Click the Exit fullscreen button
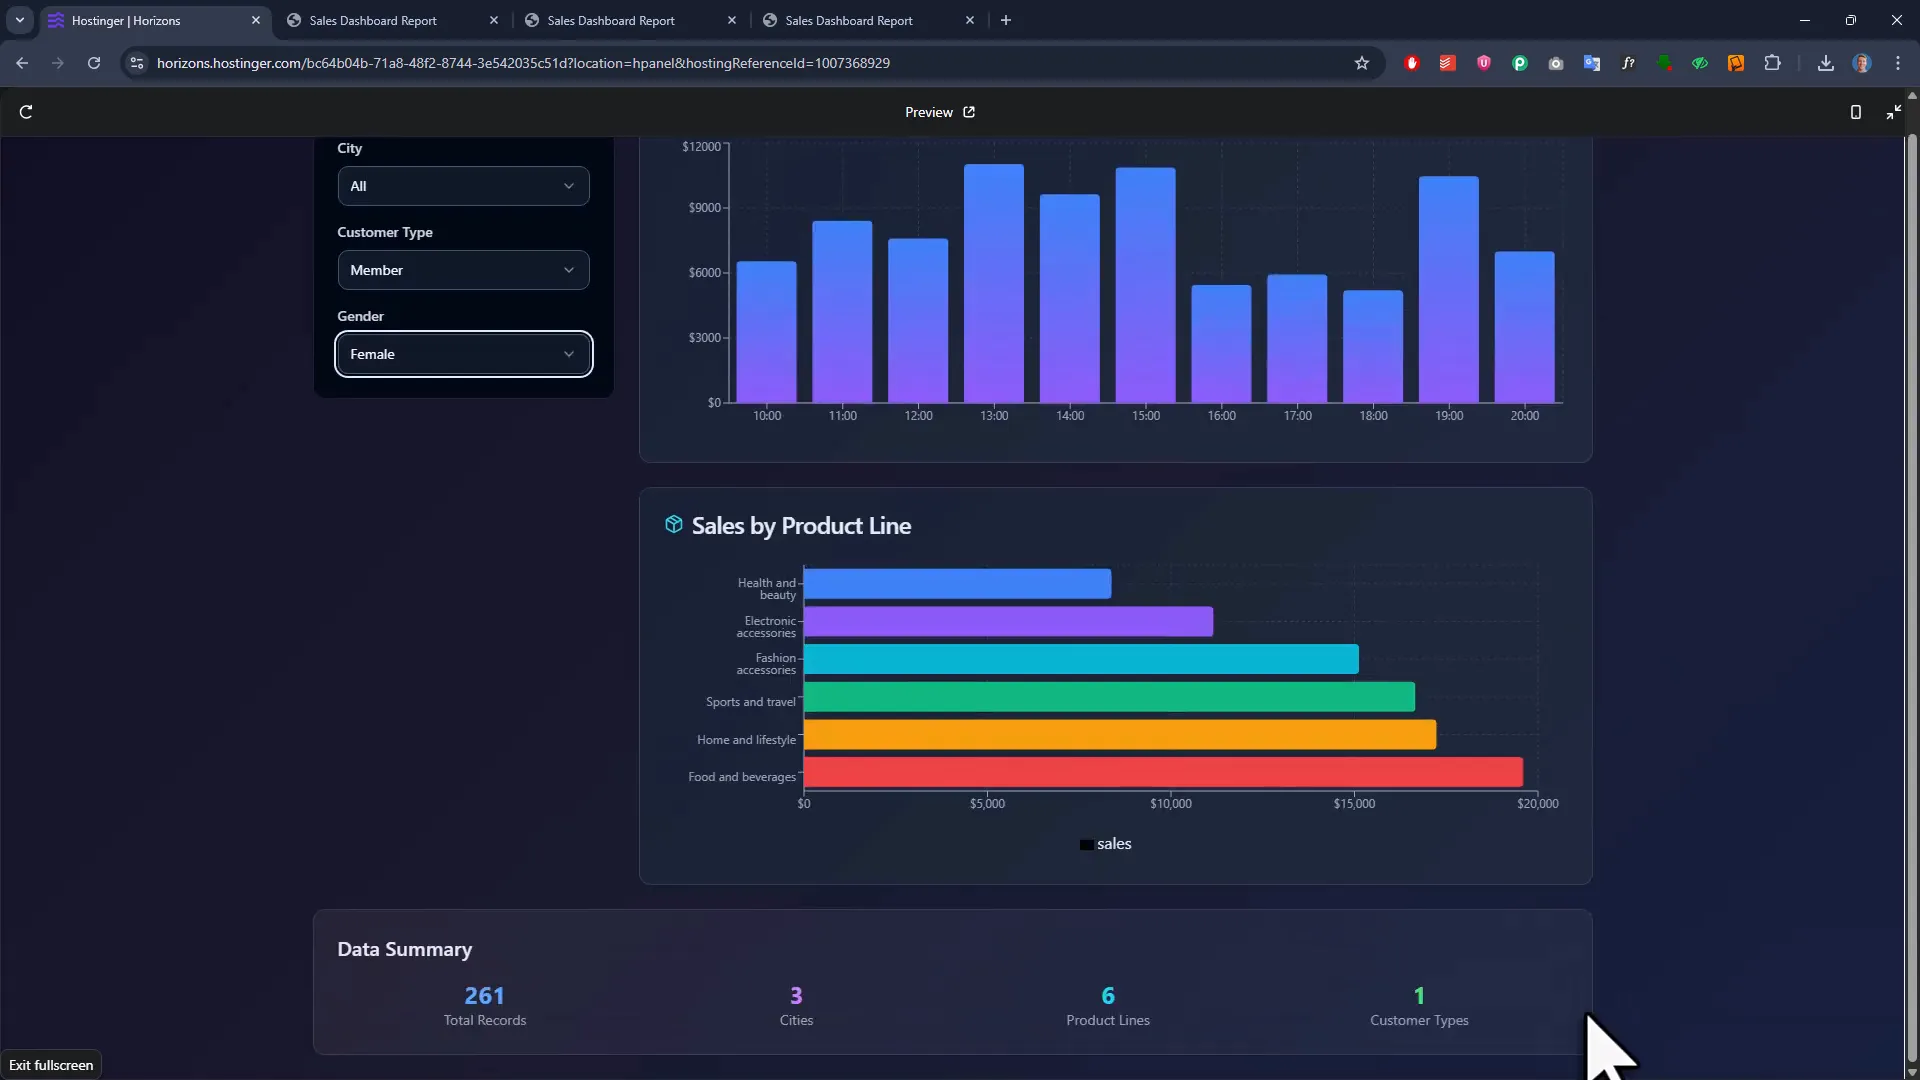 click(x=50, y=1064)
